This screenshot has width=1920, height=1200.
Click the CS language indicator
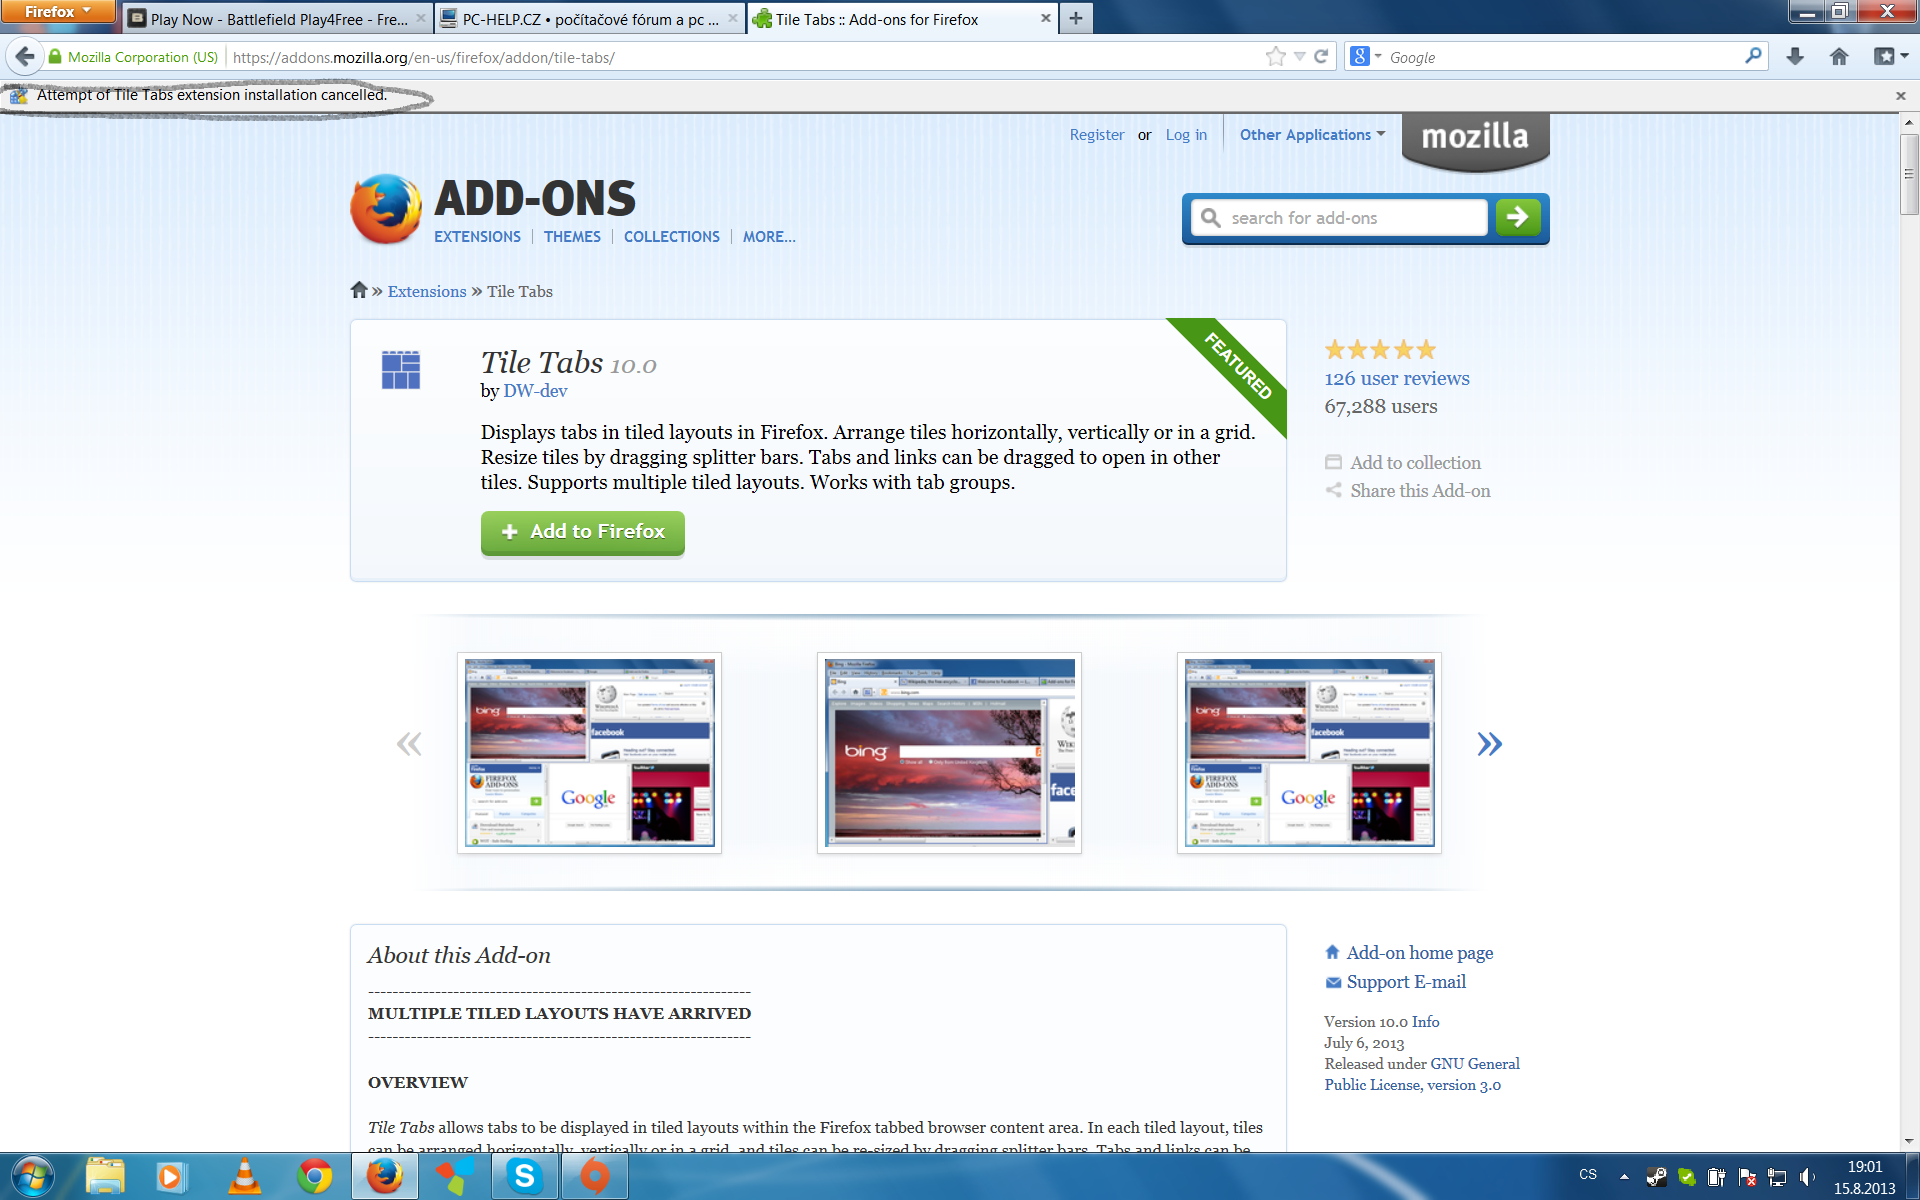1588,1175
